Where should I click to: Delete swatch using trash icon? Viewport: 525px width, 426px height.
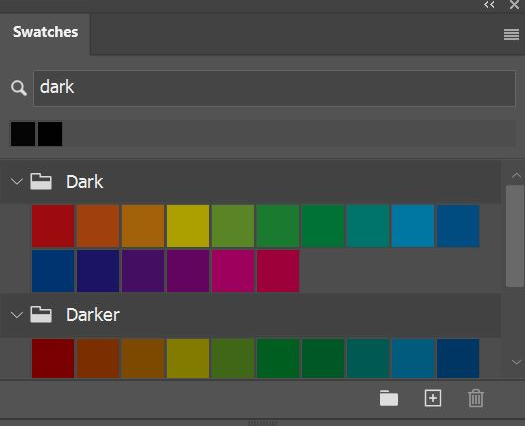pyautogui.click(x=476, y=398)
